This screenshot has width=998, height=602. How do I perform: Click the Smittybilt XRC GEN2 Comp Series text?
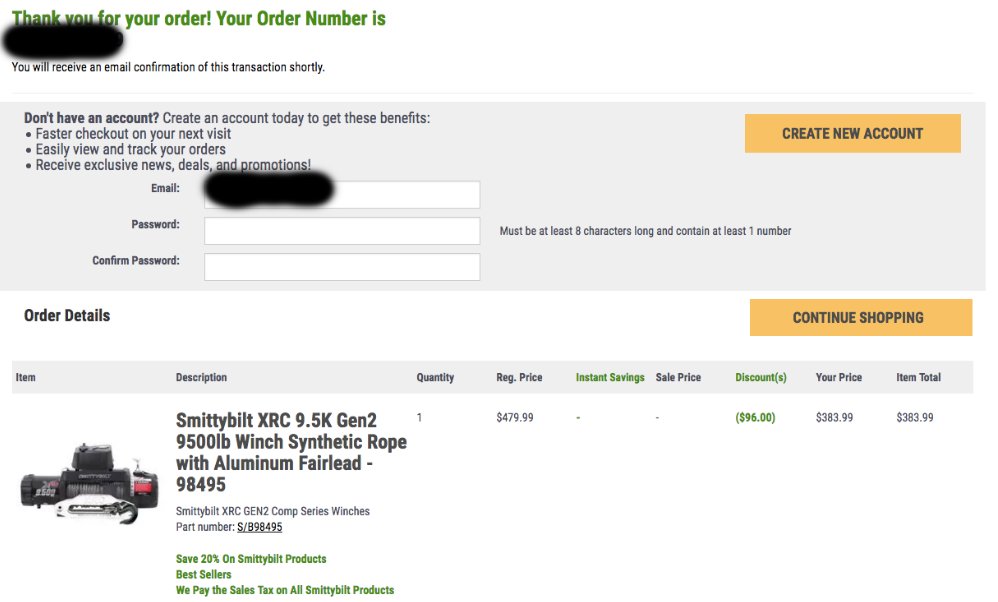click(x=272, y=511)
